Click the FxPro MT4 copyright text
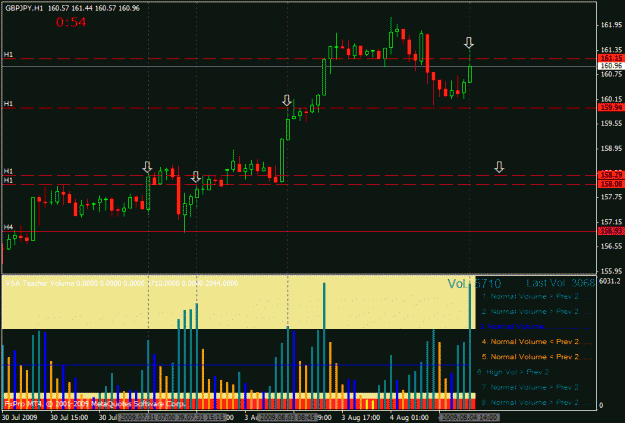The width and height of the screenshot is (625, 423). 95,404
